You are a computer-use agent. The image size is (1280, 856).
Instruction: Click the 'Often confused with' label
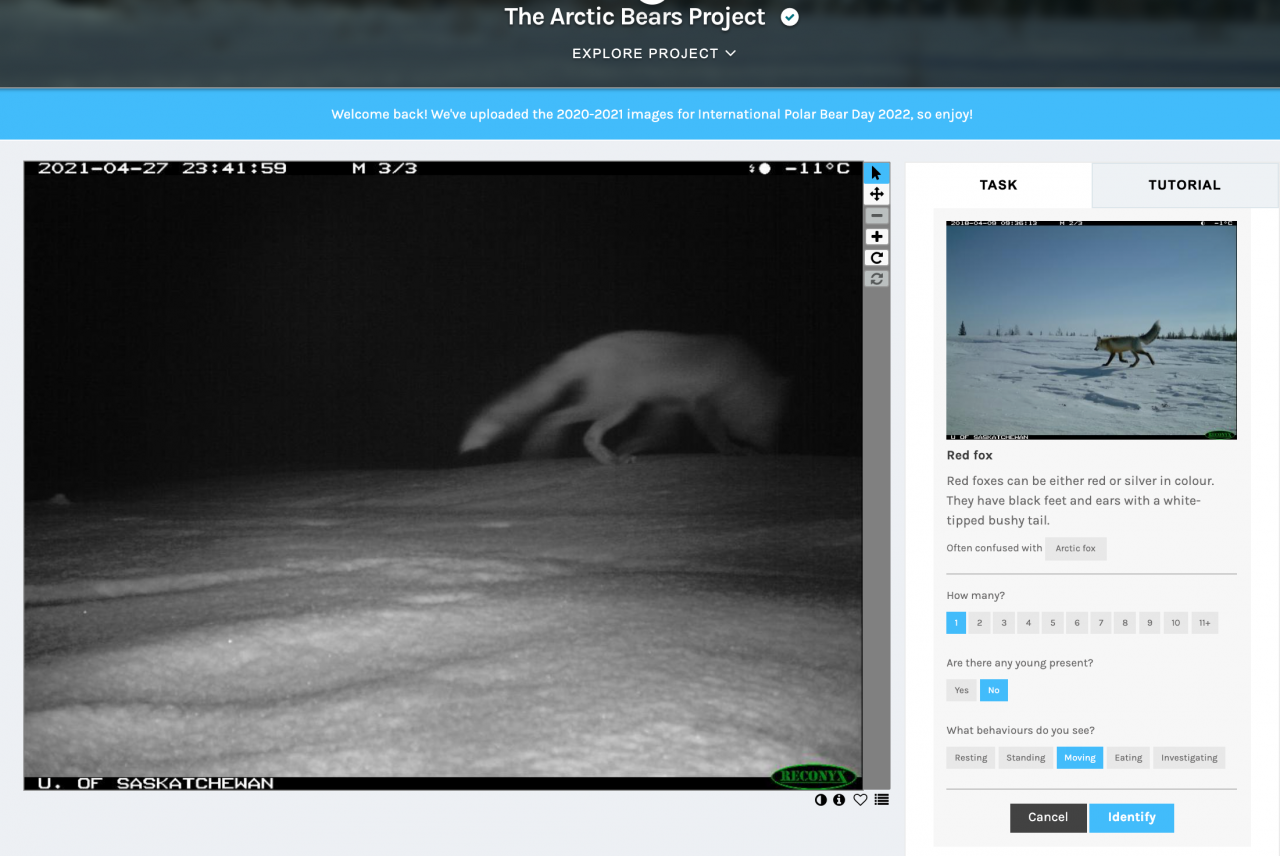coord(993,548)
